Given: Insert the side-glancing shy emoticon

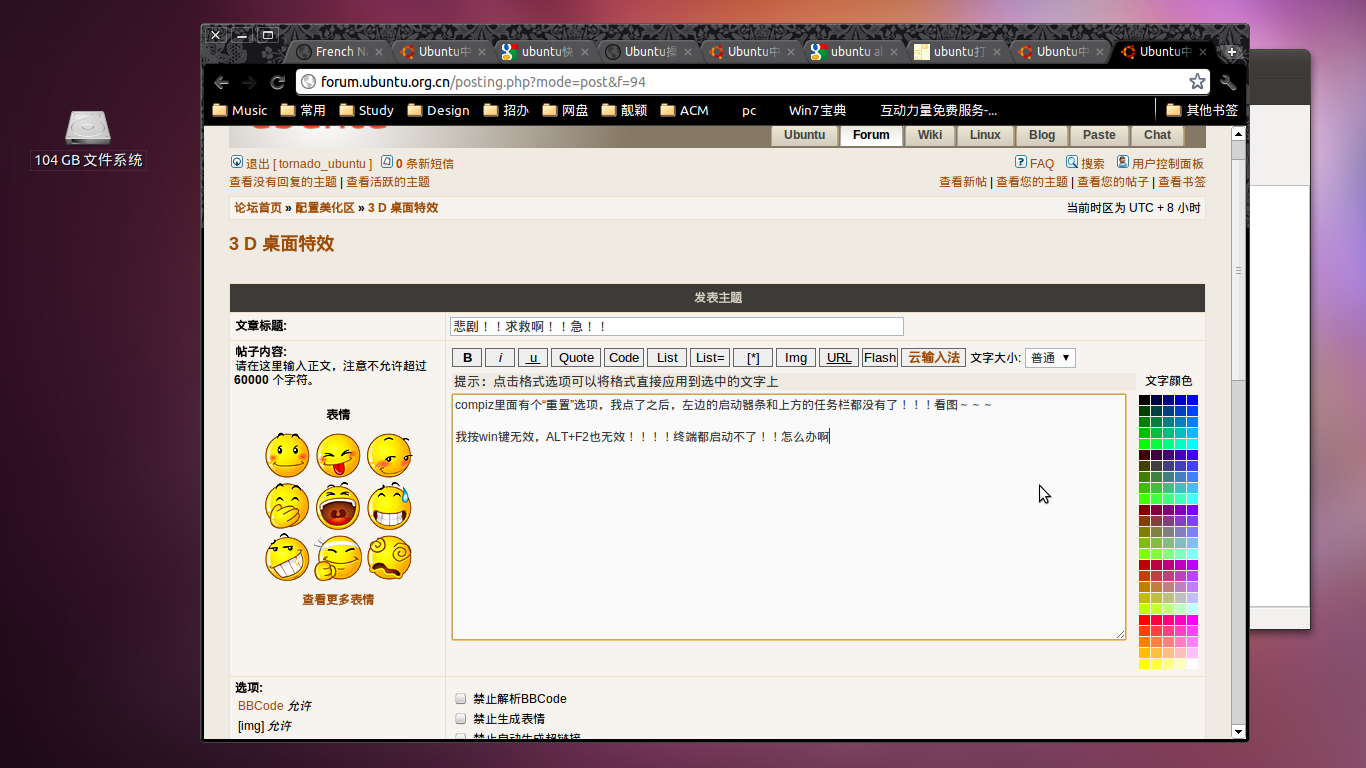Looking at the screenshot, I should (x=389, y=455).
